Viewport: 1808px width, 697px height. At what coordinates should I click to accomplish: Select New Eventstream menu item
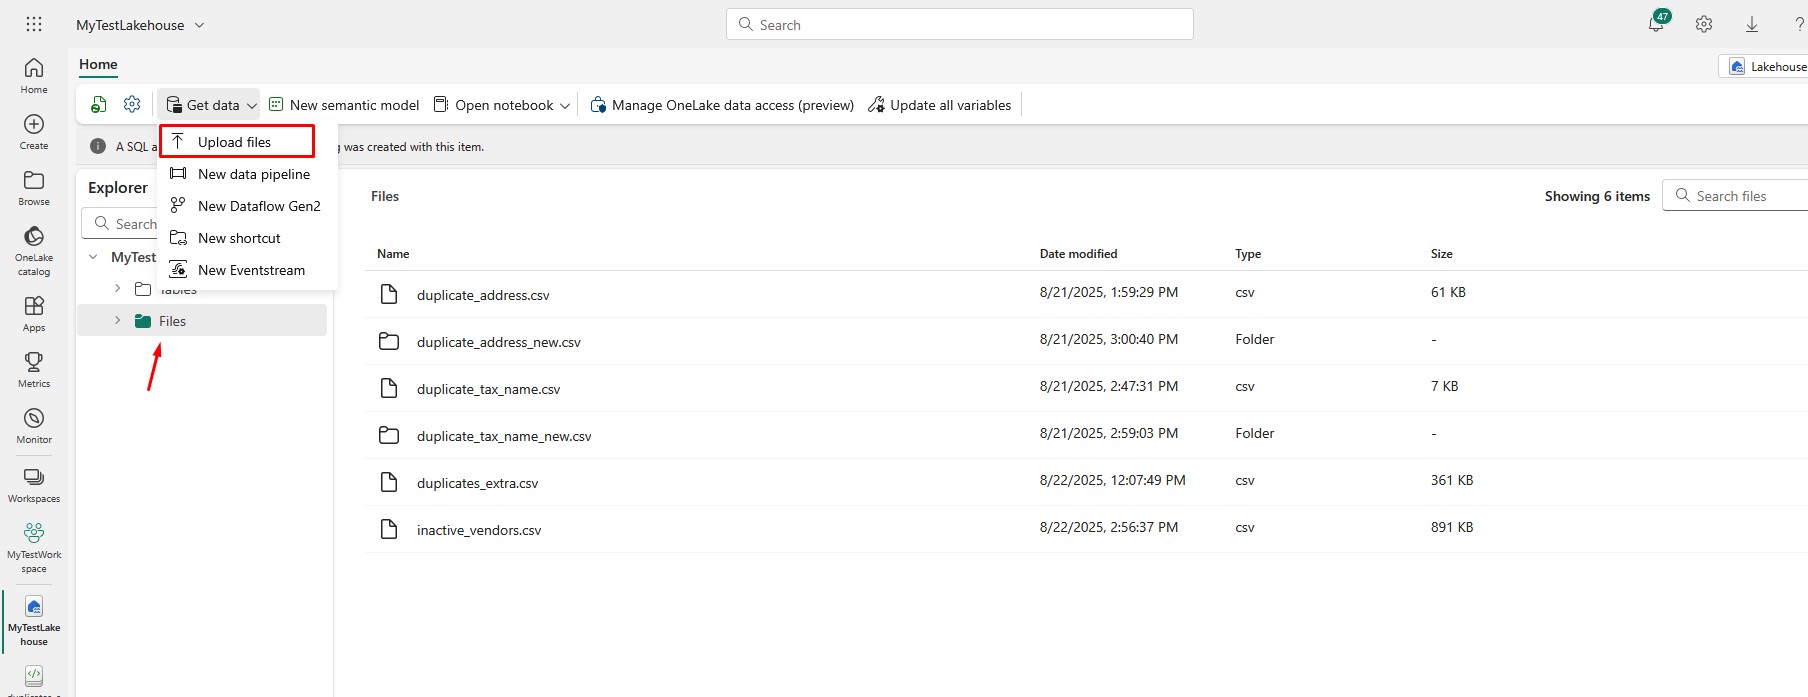(247, 270)
